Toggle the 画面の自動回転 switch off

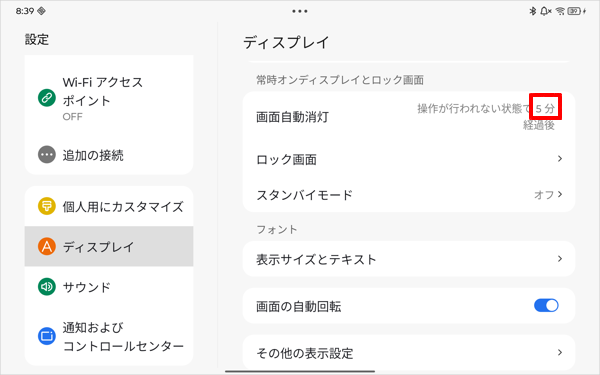(546, 306)
